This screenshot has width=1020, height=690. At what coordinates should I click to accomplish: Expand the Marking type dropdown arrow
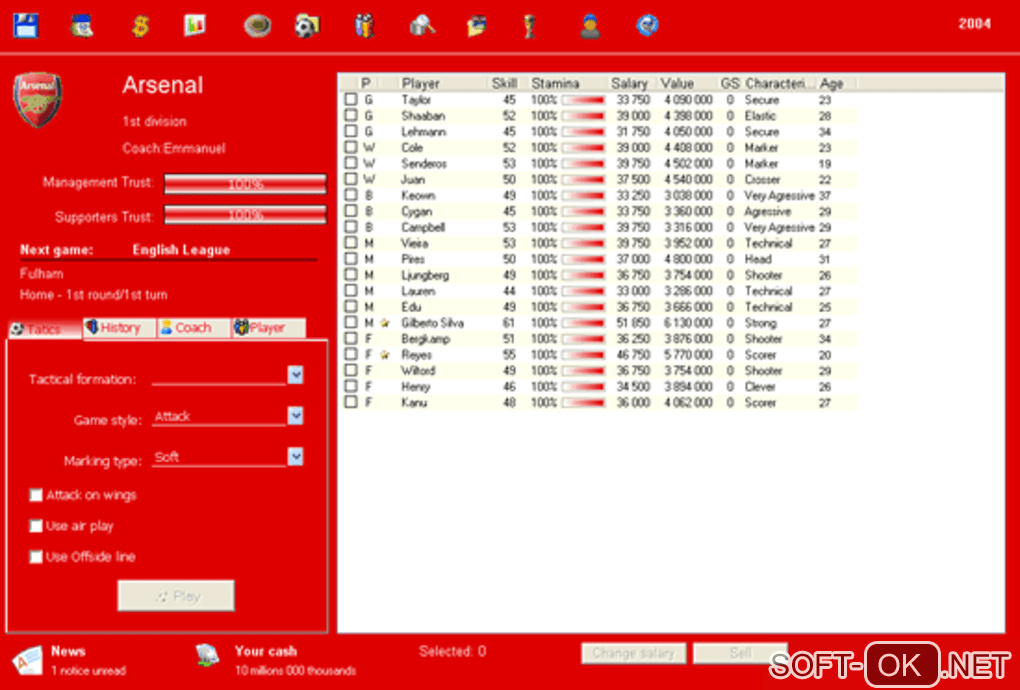pyautogui.click(x=295, y=457)
